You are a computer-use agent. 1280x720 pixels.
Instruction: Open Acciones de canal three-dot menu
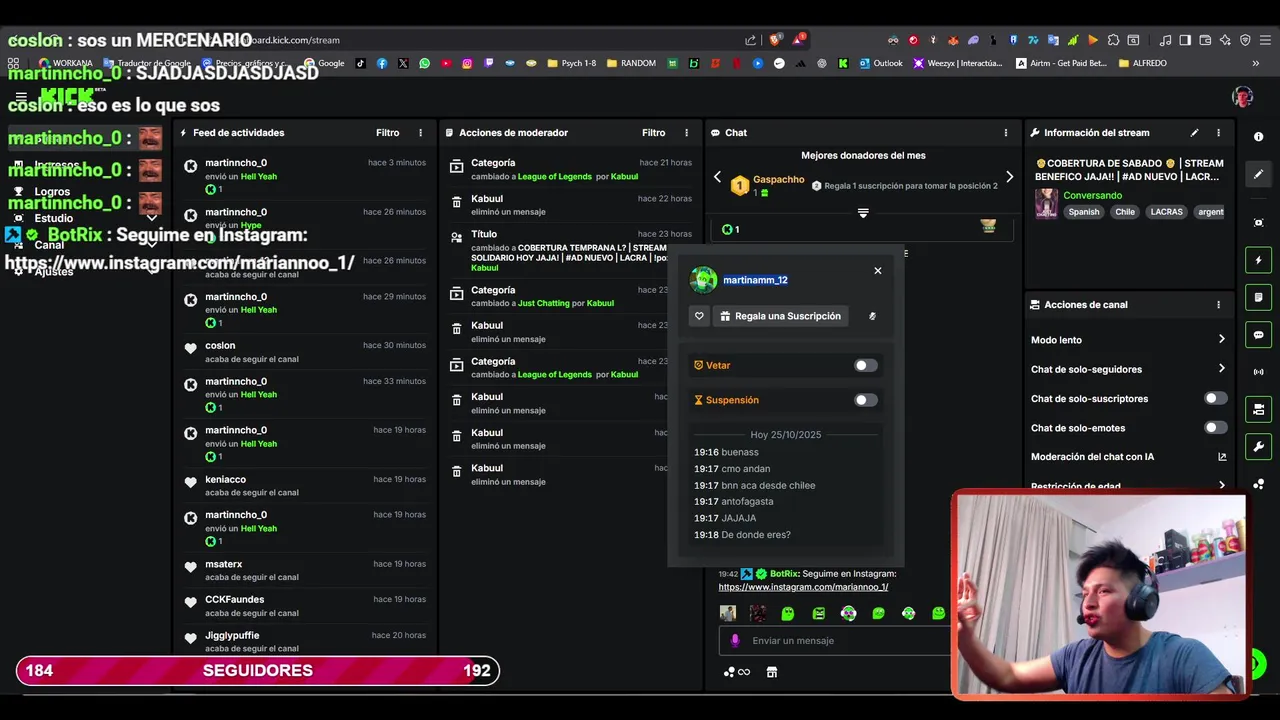click(1218, 305)
